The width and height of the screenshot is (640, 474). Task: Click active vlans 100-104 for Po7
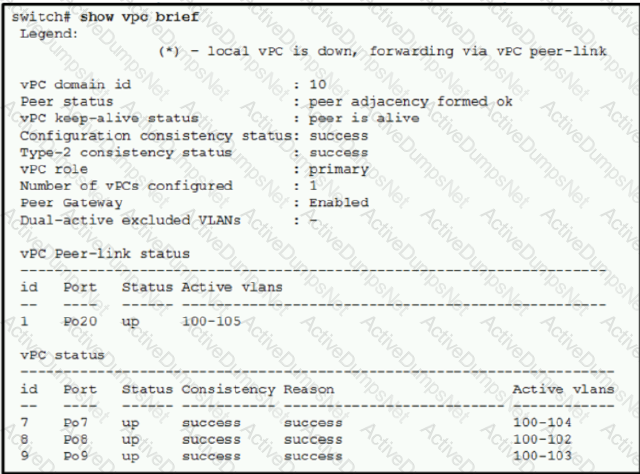[x=542, y=423]
